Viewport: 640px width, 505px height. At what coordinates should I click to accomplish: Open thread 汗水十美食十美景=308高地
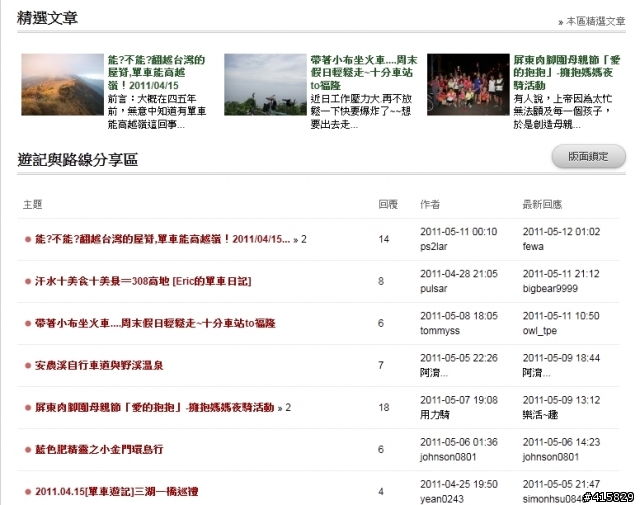pyautogui.click(x=143, y=281)
